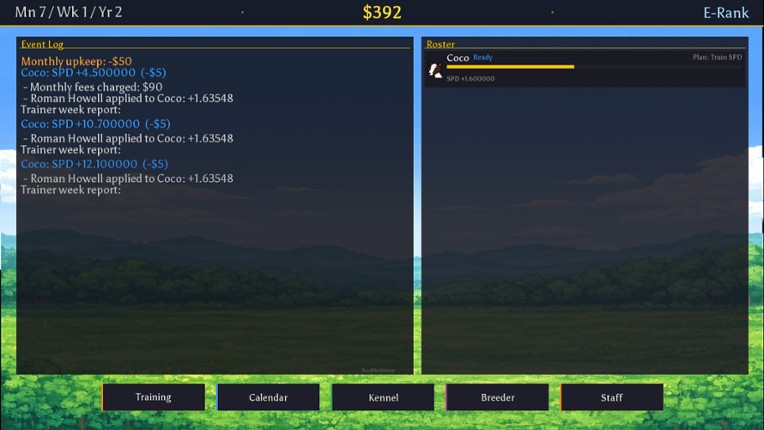This screenshot has width=764, height=430.
Task: Click the Event Log panel header
Action: click(39, 45)
